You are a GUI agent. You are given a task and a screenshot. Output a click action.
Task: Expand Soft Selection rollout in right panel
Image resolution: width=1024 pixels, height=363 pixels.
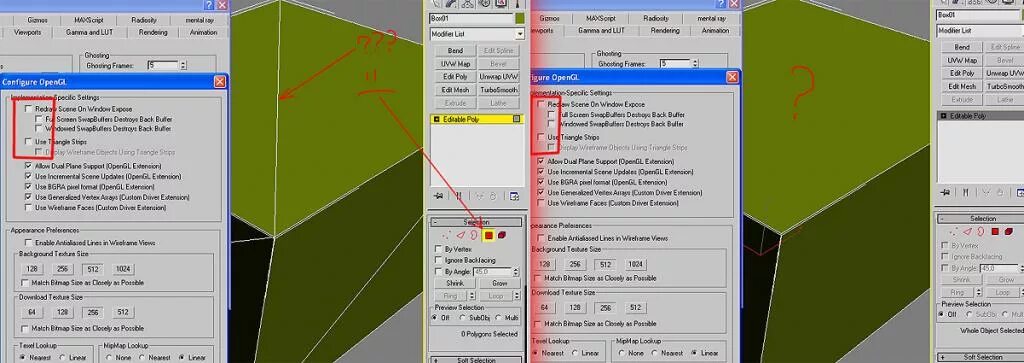pyautogui.click(x=982, y=357)
